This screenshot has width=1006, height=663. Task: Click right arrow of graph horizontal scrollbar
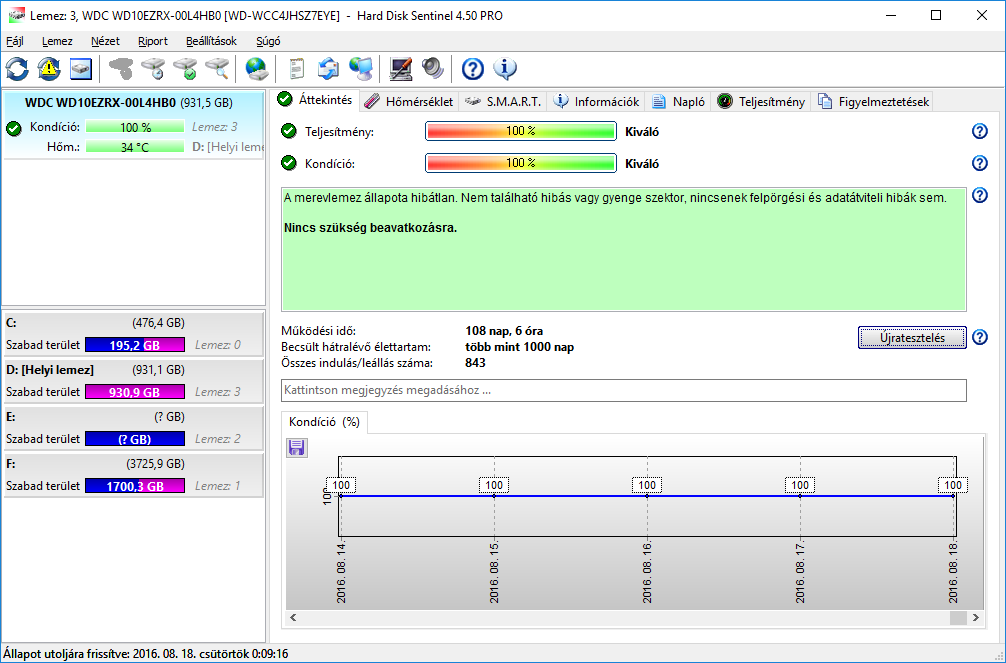pyautogui.click(x=976, y=619)
